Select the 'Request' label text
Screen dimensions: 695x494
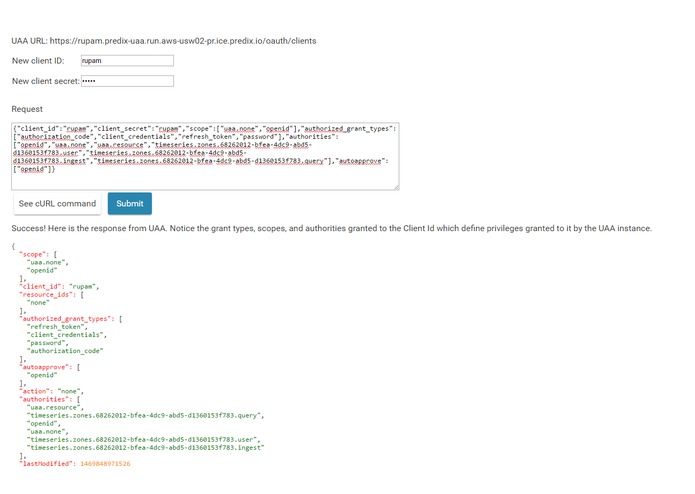tap(27, 109)
